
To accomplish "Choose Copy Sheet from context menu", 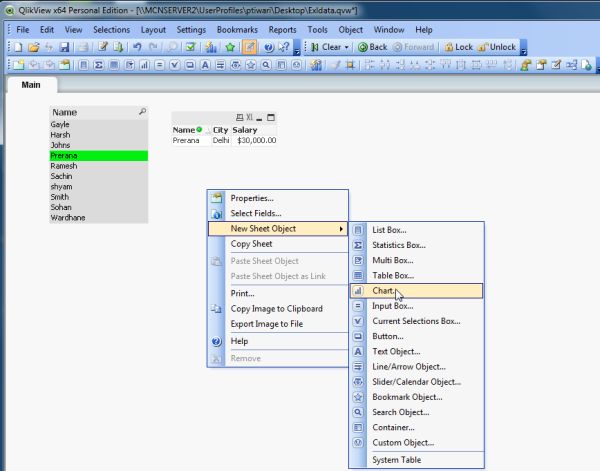I will tap(278, 244).
